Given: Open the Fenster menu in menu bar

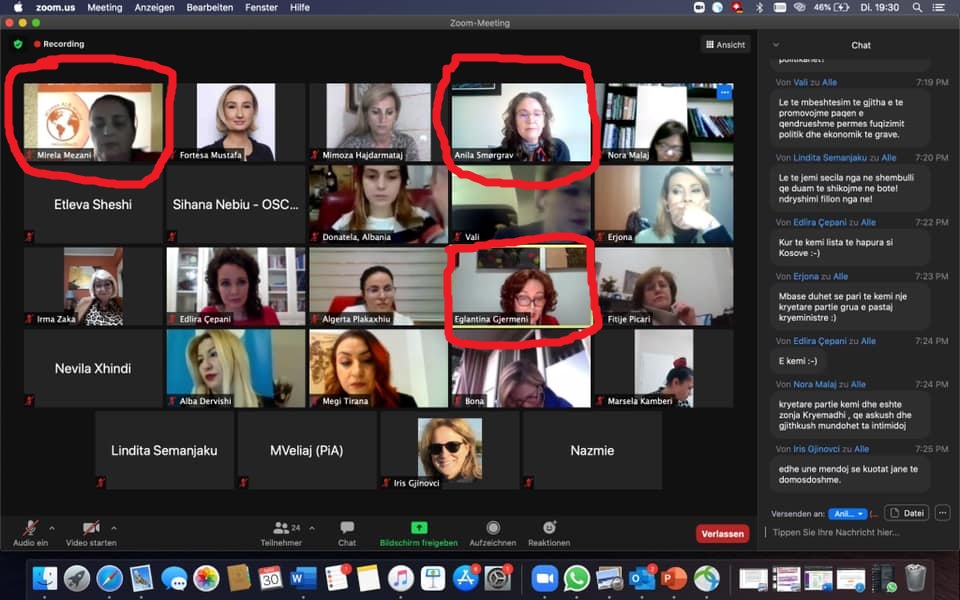Looking at the screenshot, I should click(261, 7).
